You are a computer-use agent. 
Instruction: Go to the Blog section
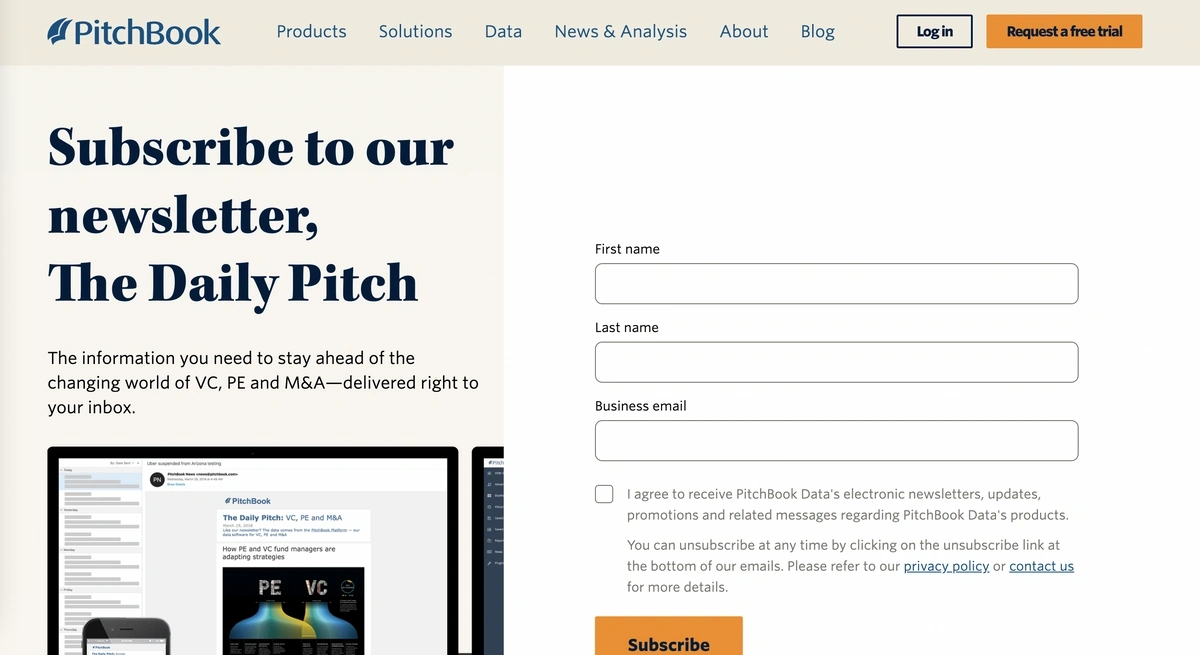[817, 31]
